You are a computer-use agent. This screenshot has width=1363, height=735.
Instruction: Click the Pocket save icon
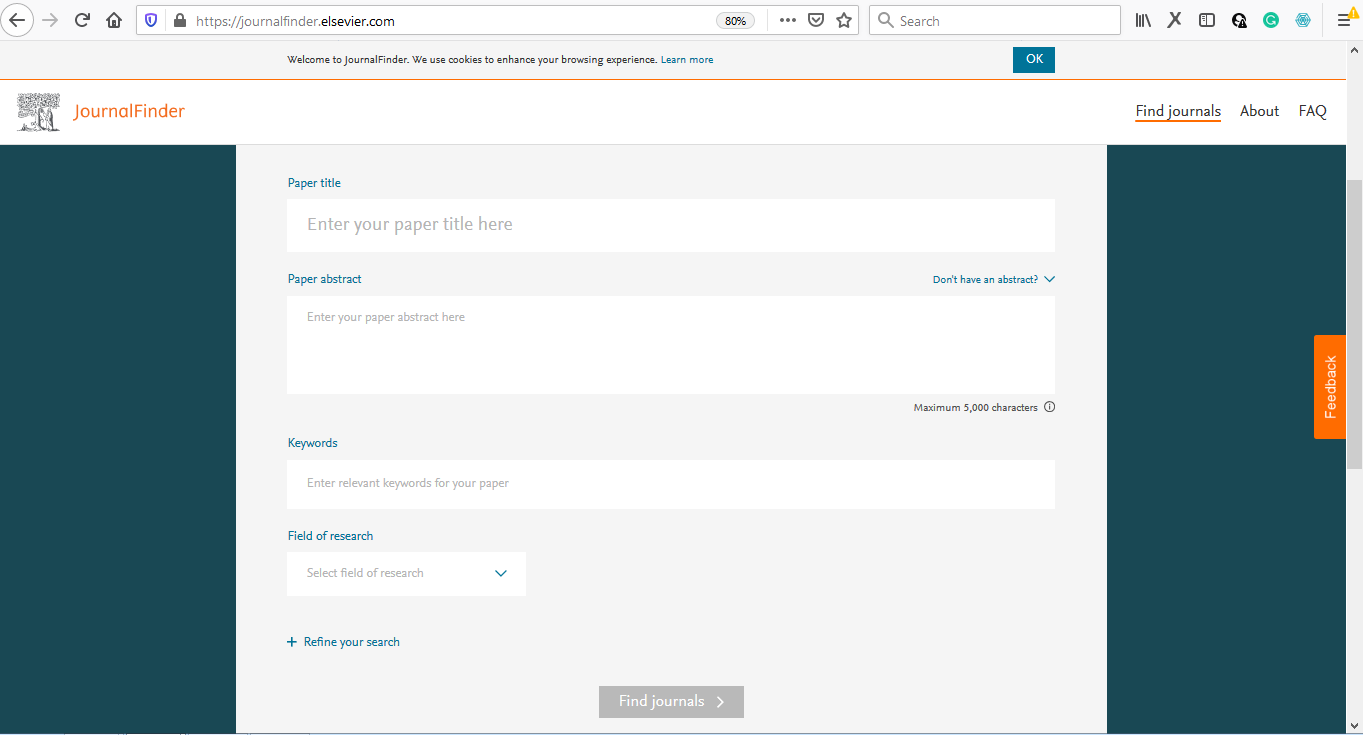point(816,20)
